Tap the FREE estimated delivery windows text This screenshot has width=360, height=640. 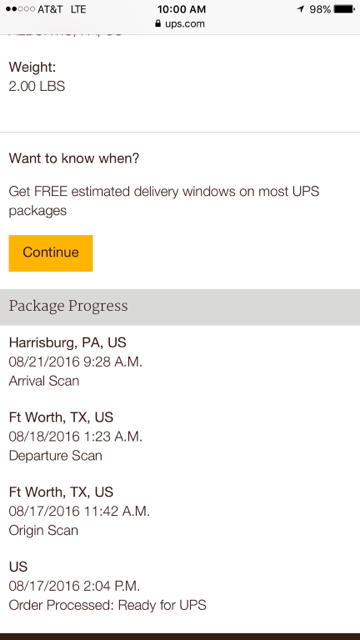tap(164, 201)
